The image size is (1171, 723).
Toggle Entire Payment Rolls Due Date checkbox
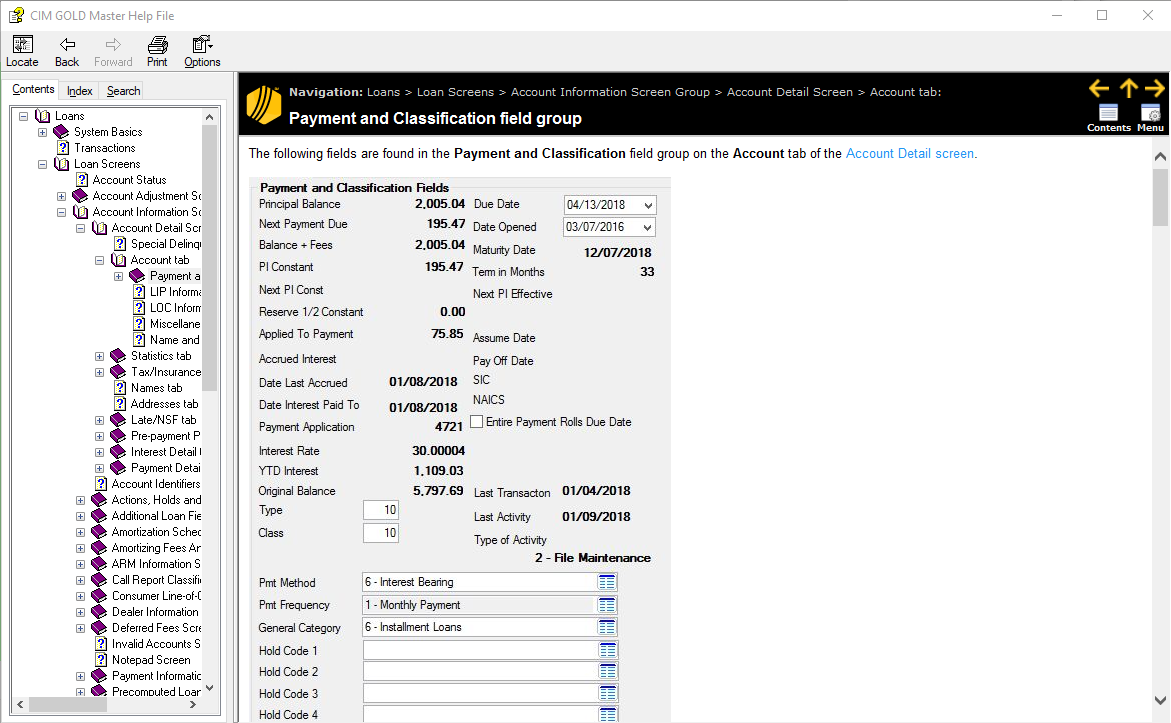(x=476, y=421)
